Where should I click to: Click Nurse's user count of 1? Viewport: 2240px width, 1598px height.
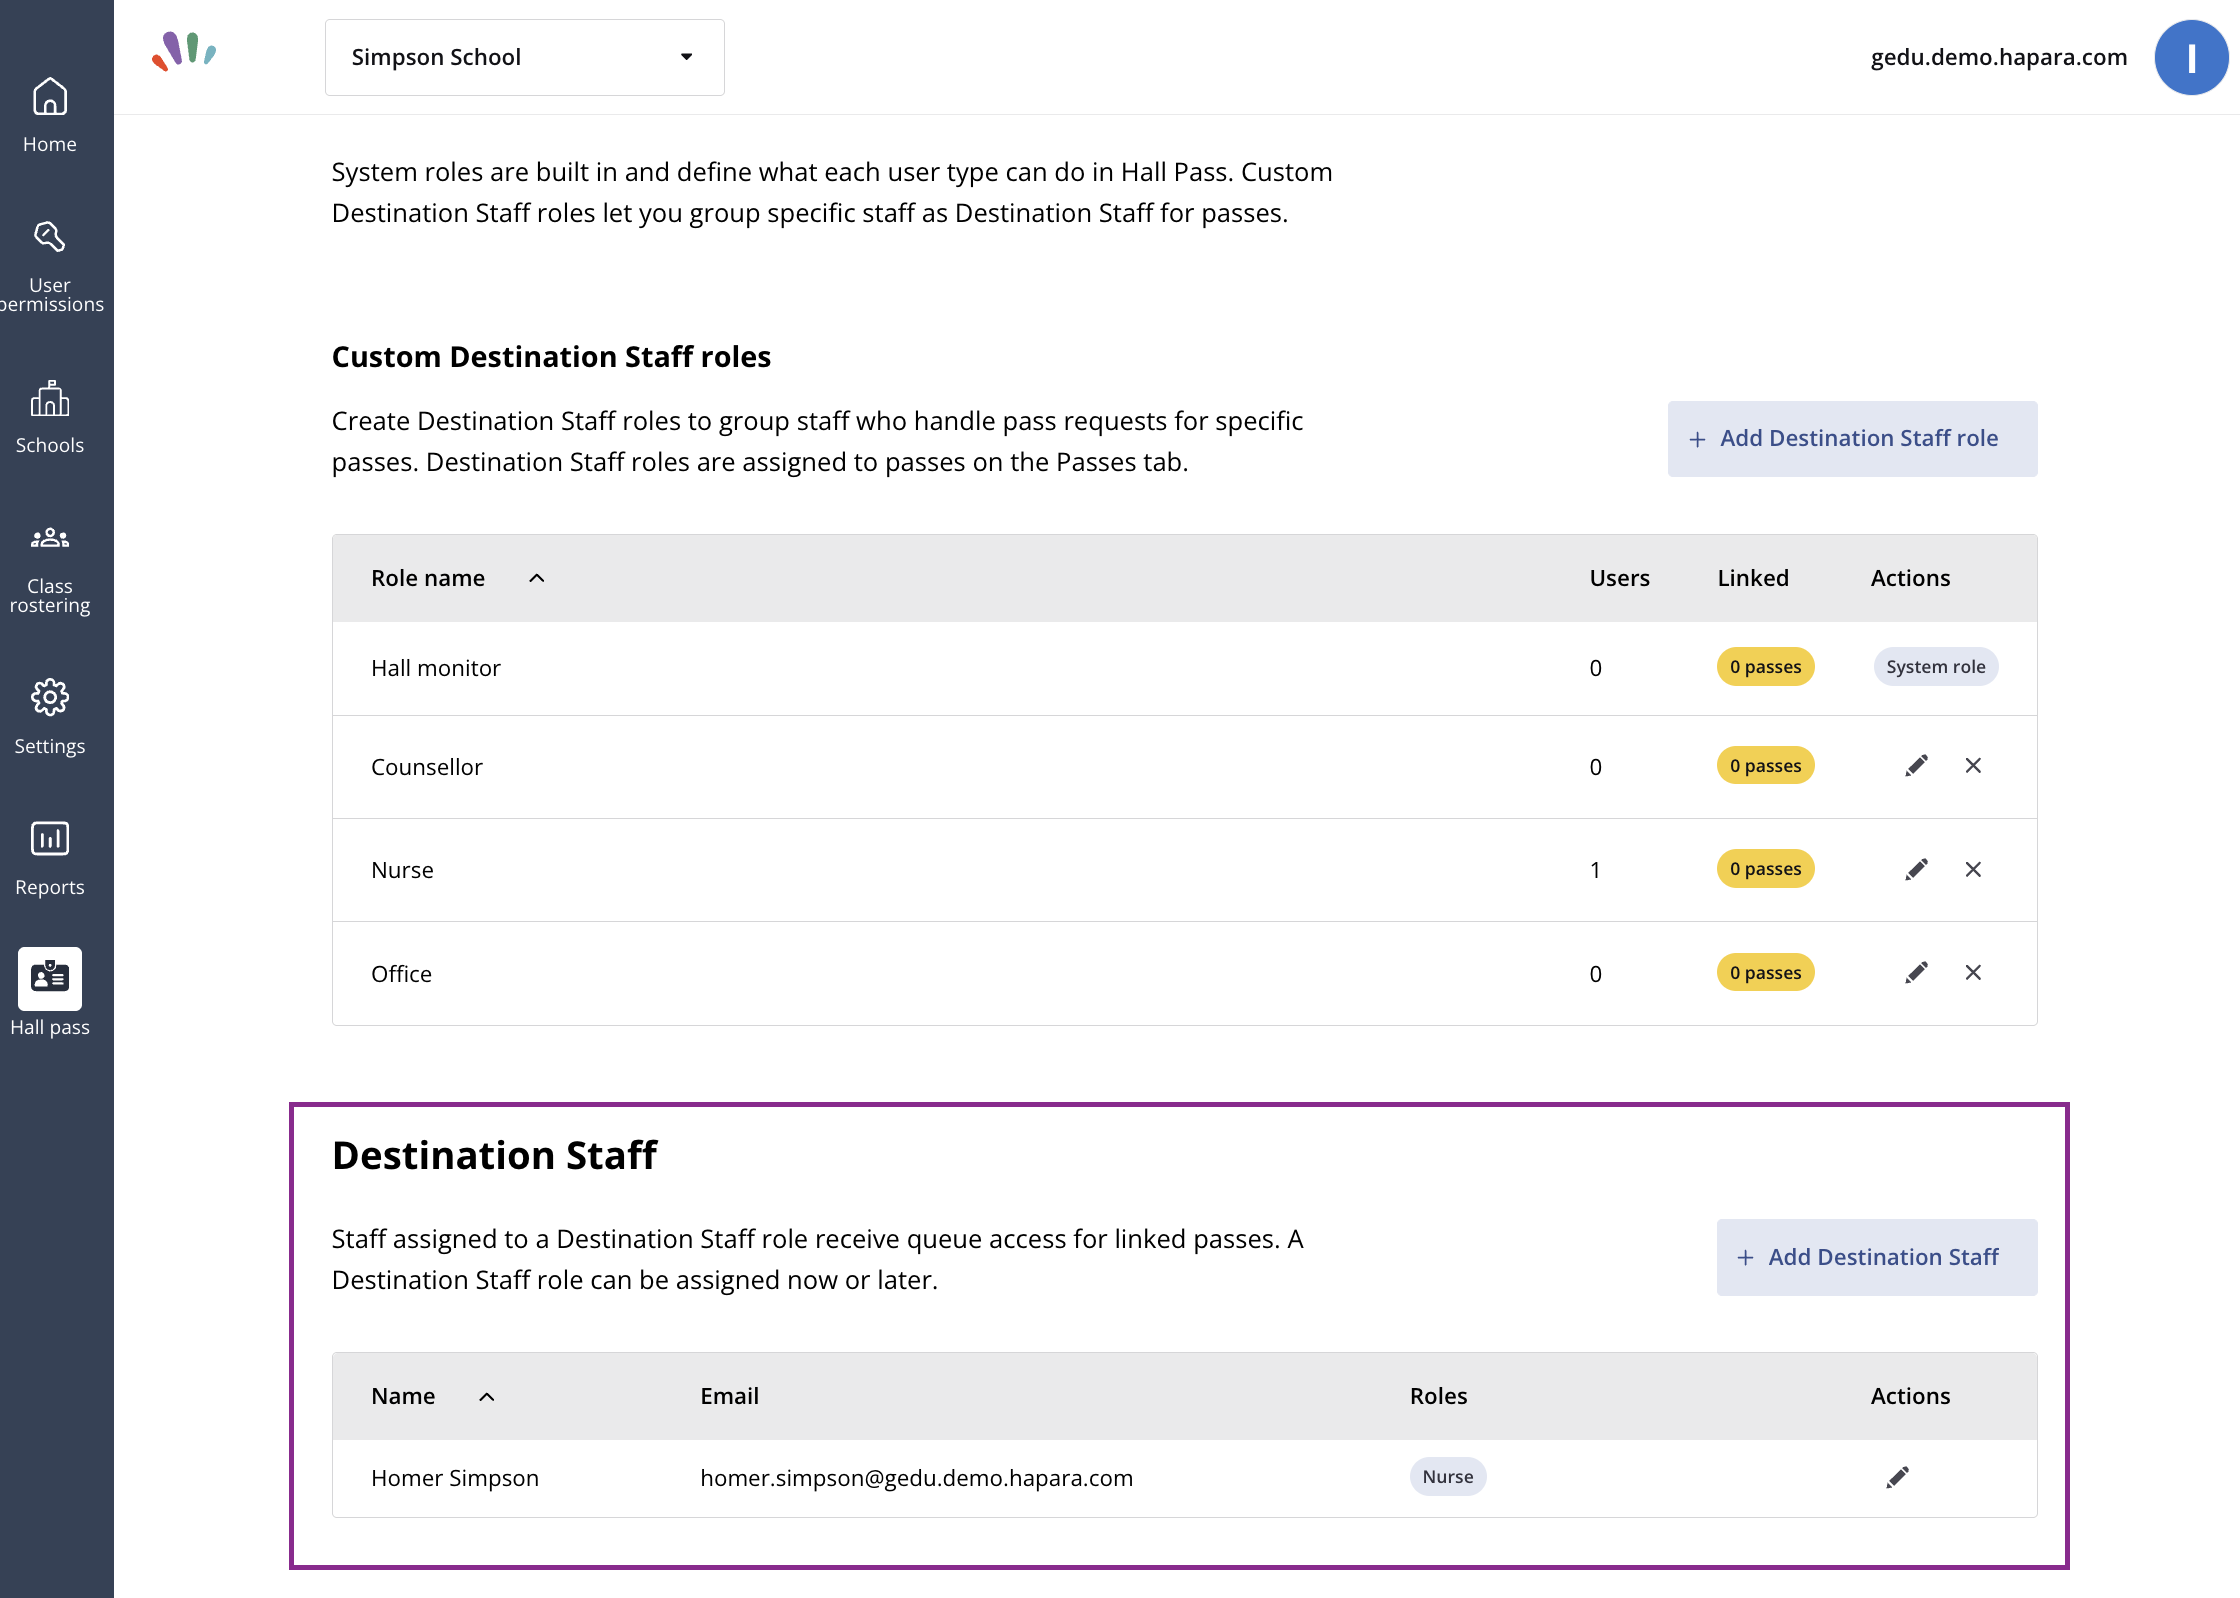coord(1595,869)
